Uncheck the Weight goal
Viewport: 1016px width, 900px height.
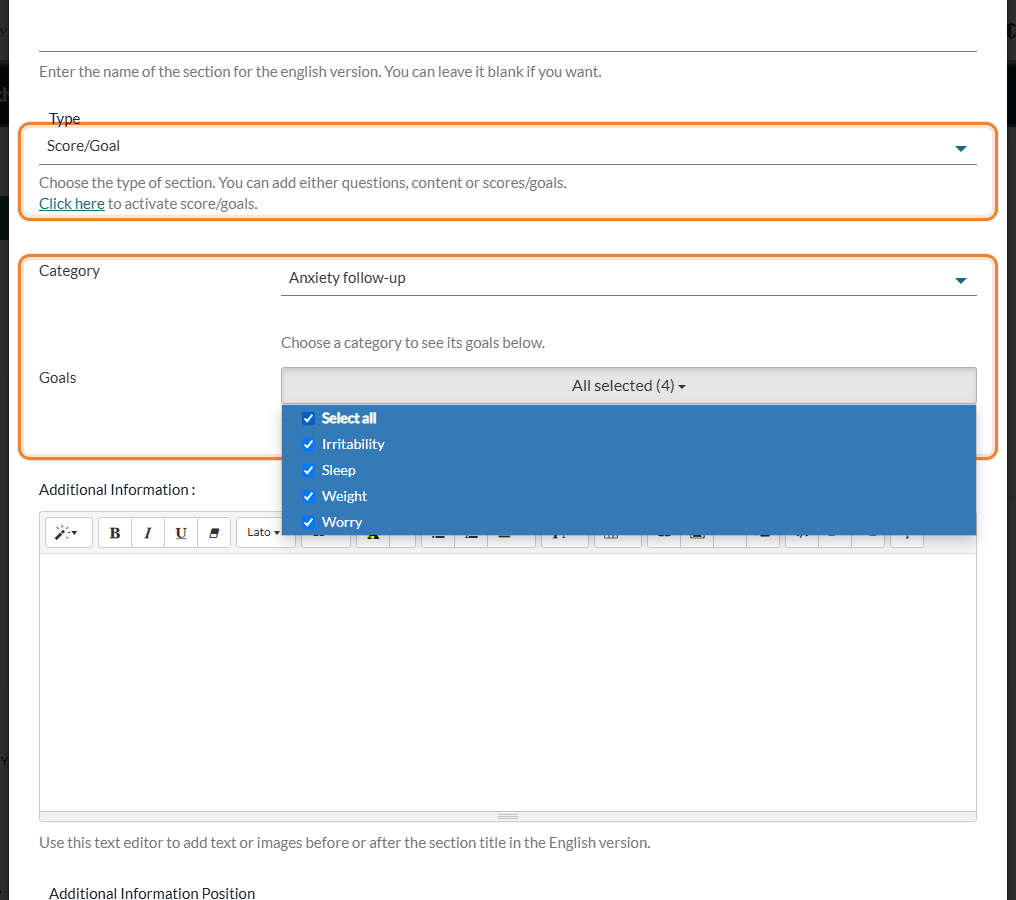(x=308, y=496)
